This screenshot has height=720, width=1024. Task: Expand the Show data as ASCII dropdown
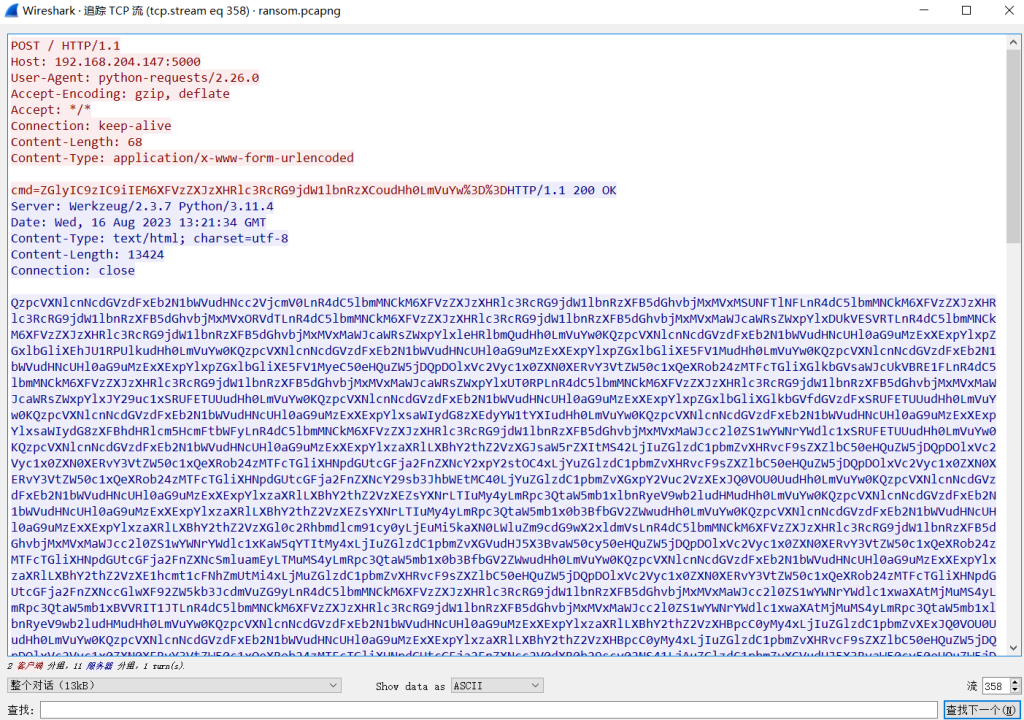[x=495, y=686]
